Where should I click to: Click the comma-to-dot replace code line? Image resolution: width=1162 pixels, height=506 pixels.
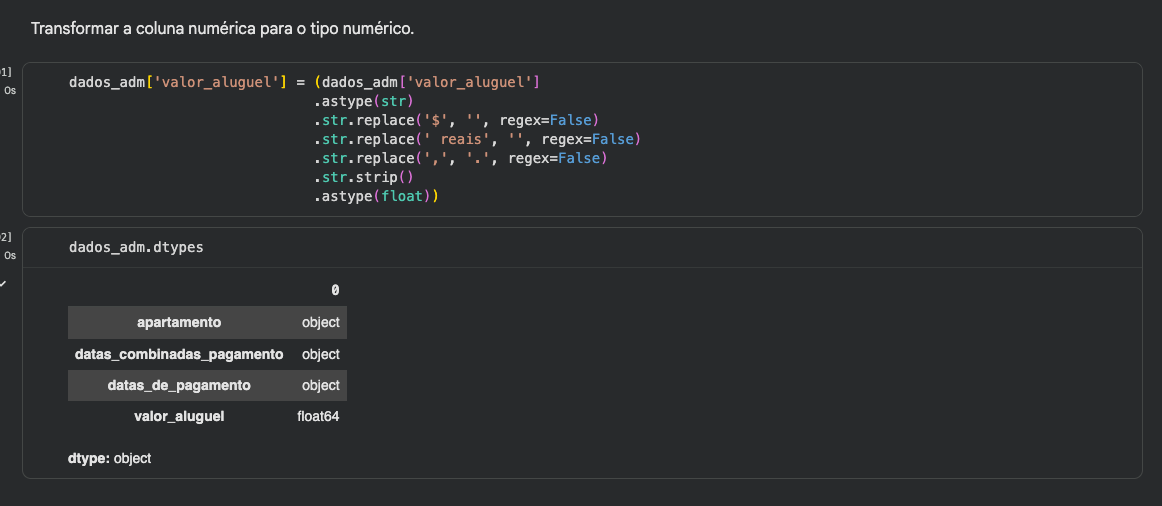pos(460,158)
